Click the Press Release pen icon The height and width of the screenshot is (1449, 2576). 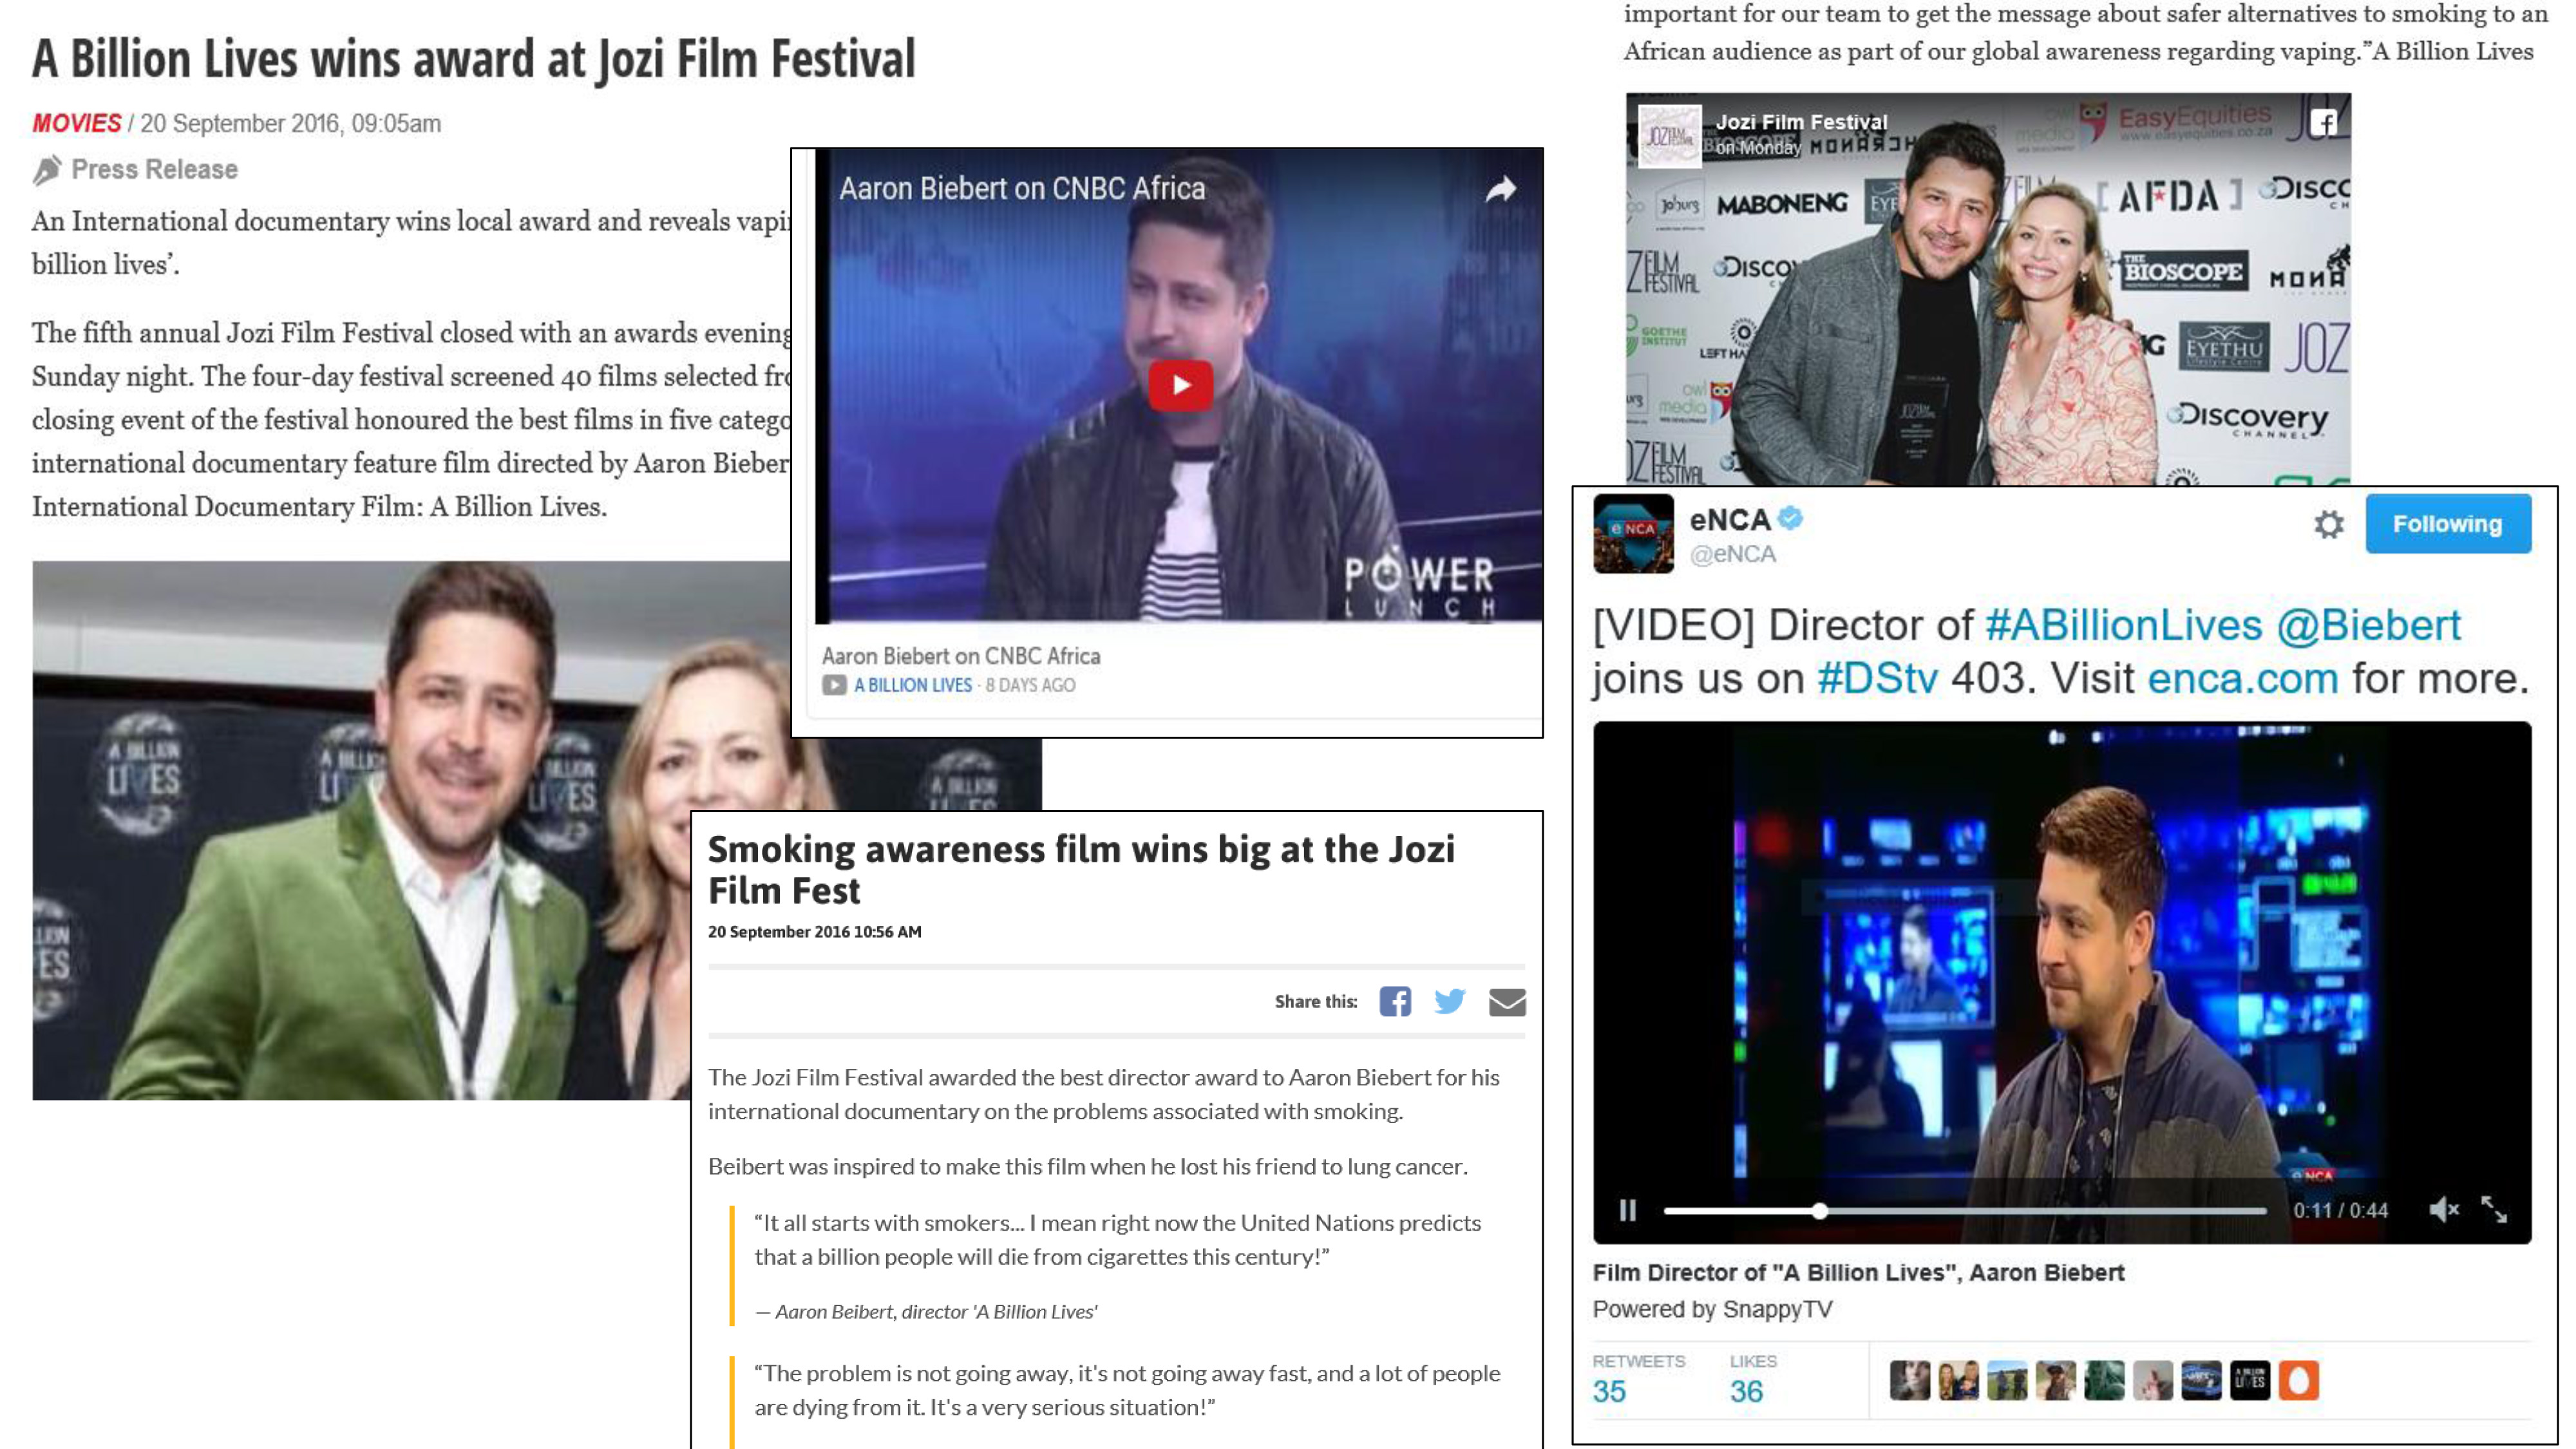[x=46, y=170]
